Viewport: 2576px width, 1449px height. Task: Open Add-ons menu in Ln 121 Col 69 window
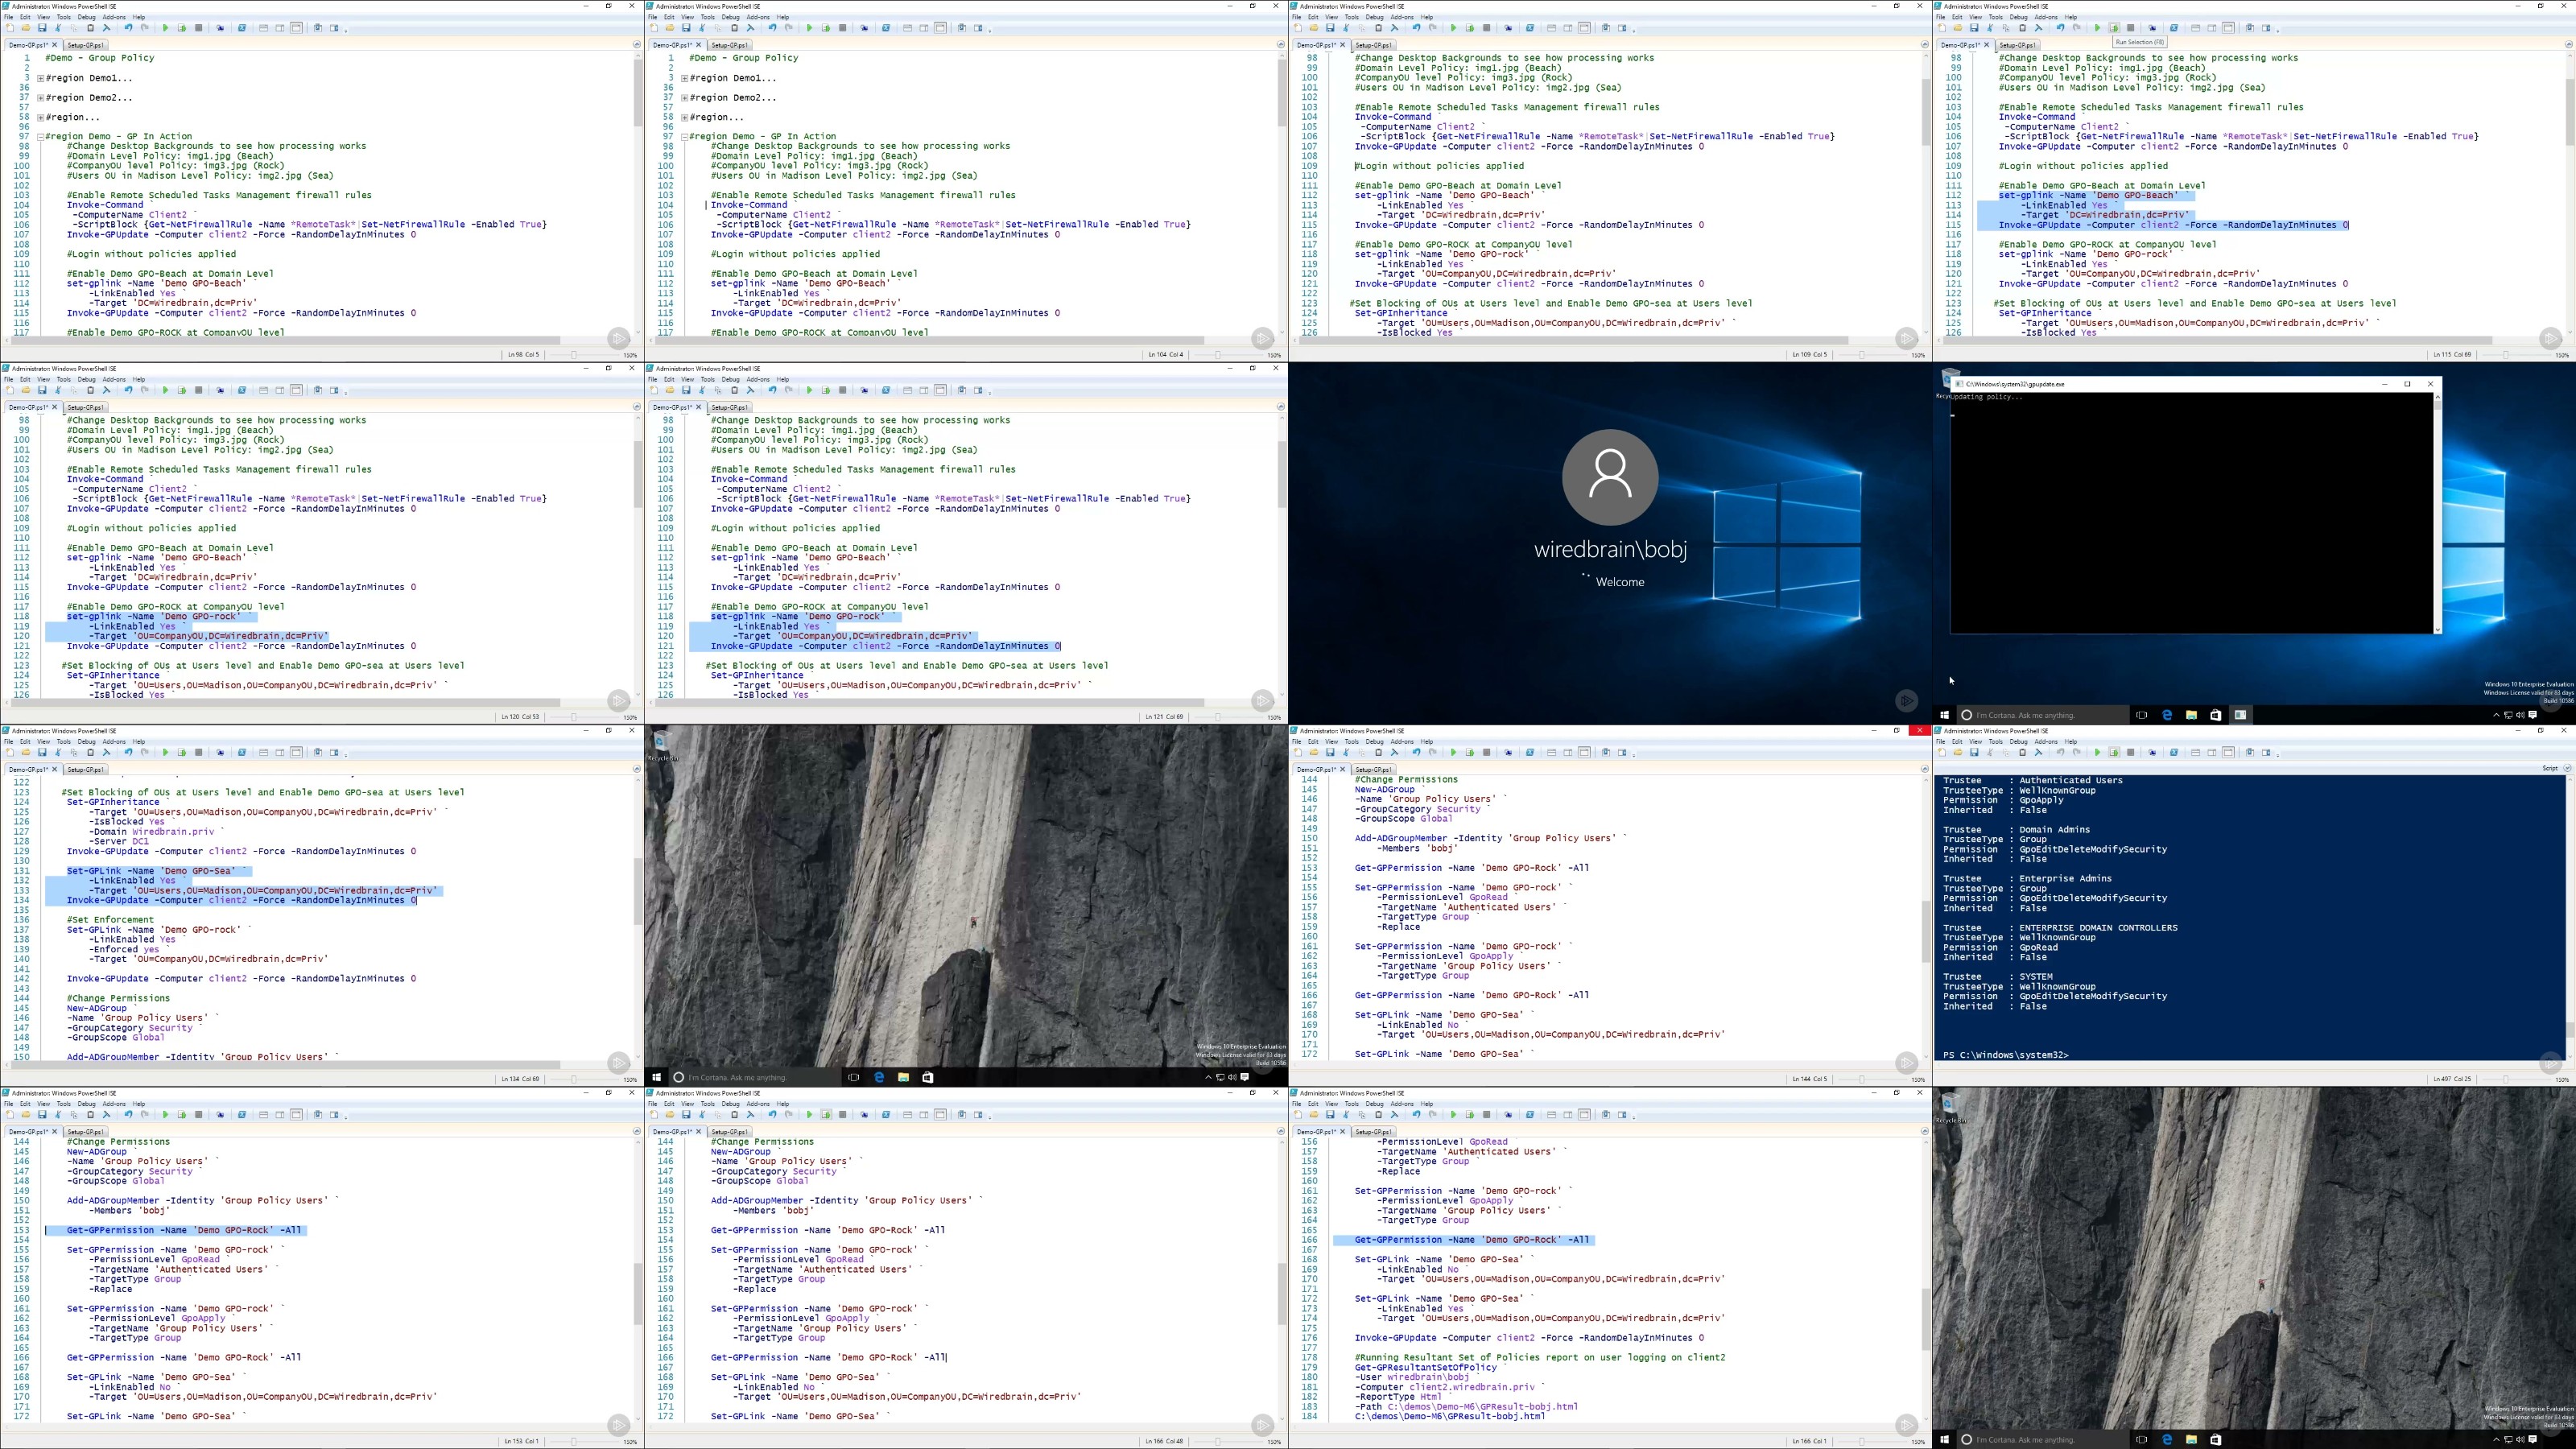coord(758,379)
